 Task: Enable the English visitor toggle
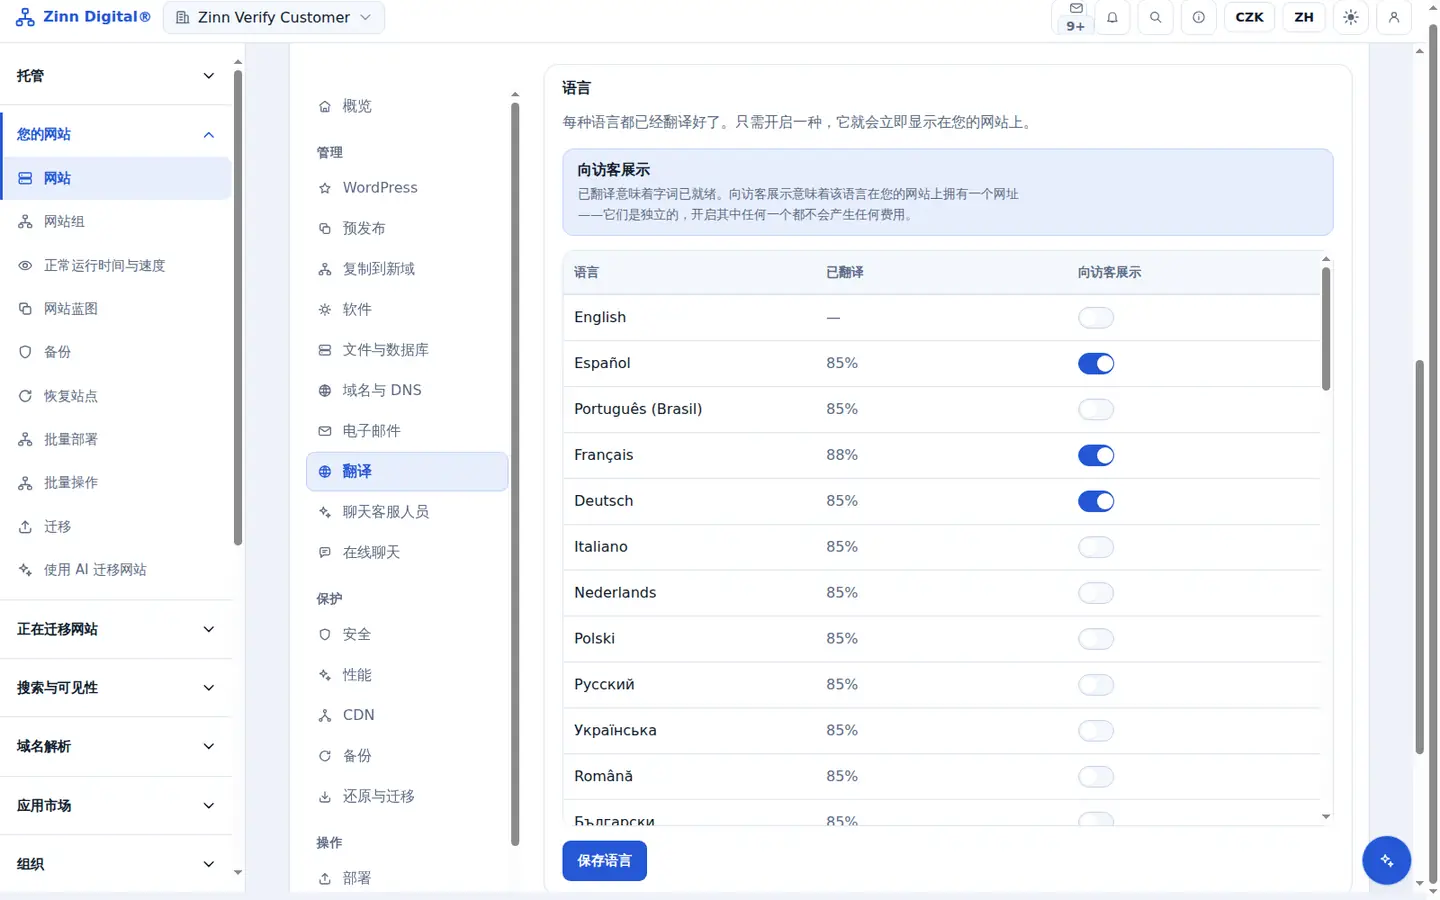coord(1096,318)
